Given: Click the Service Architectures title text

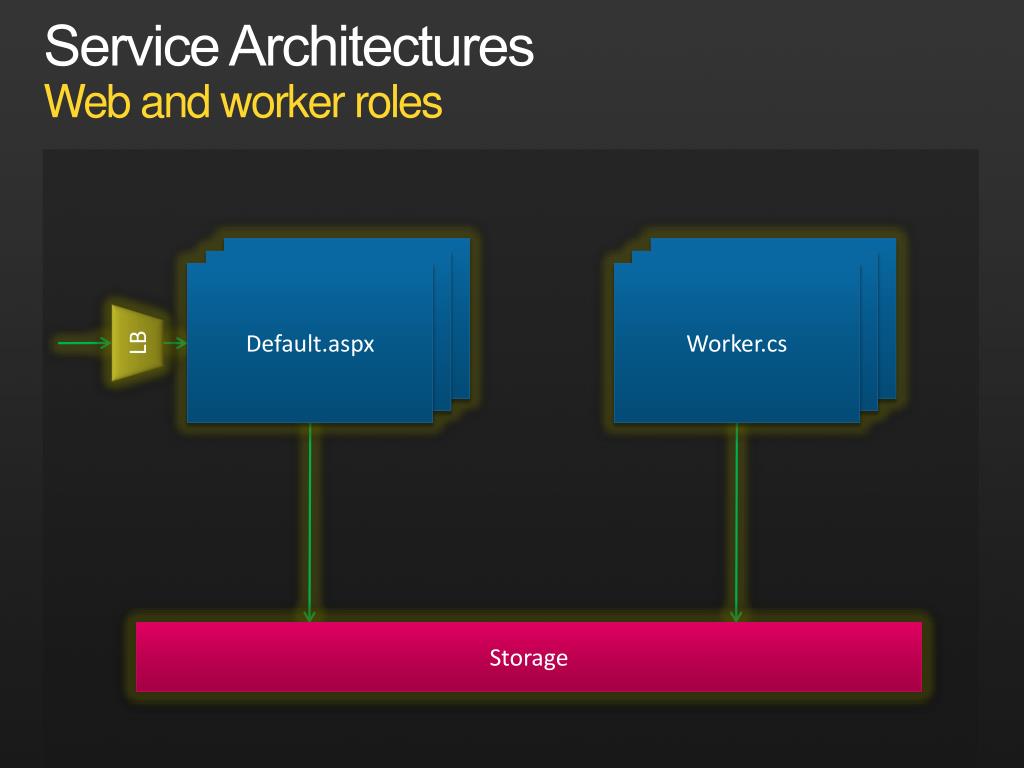Looking at the screenshot, I should pyautogui.click(x=289, y=46).
